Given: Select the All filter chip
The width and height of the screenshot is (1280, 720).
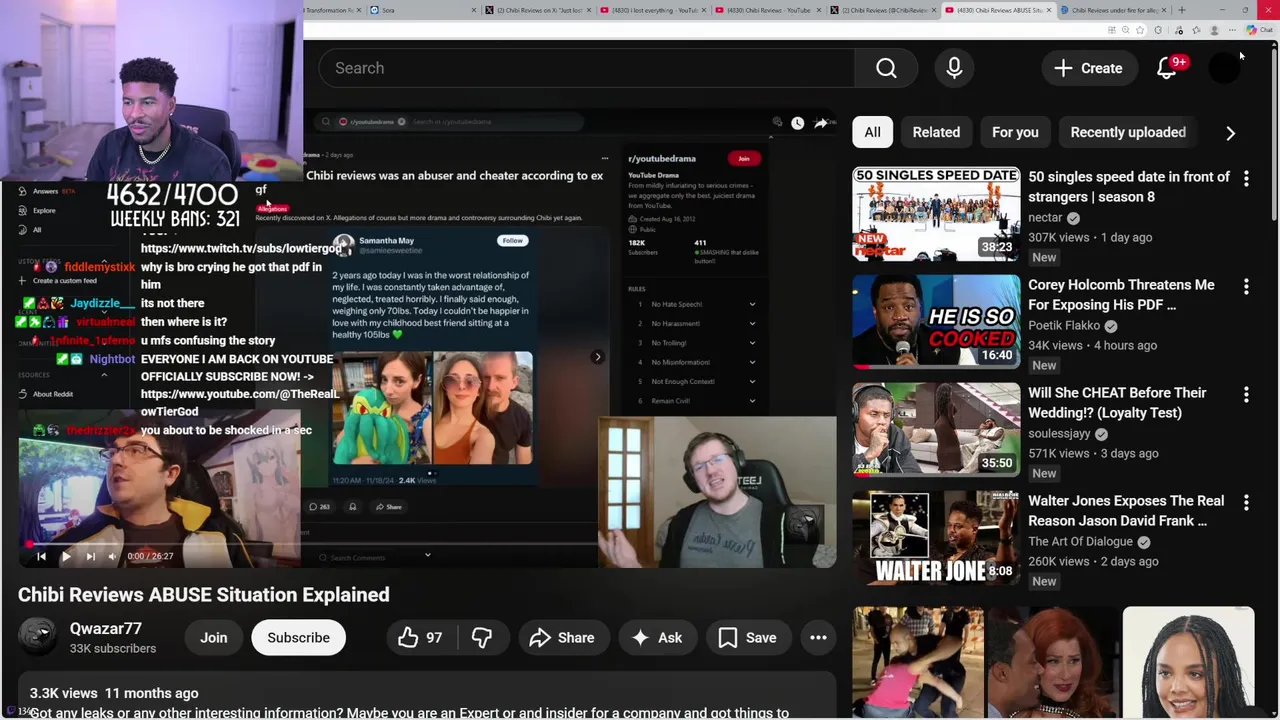Looking at the screenshot, I should [x=872, y=132].
